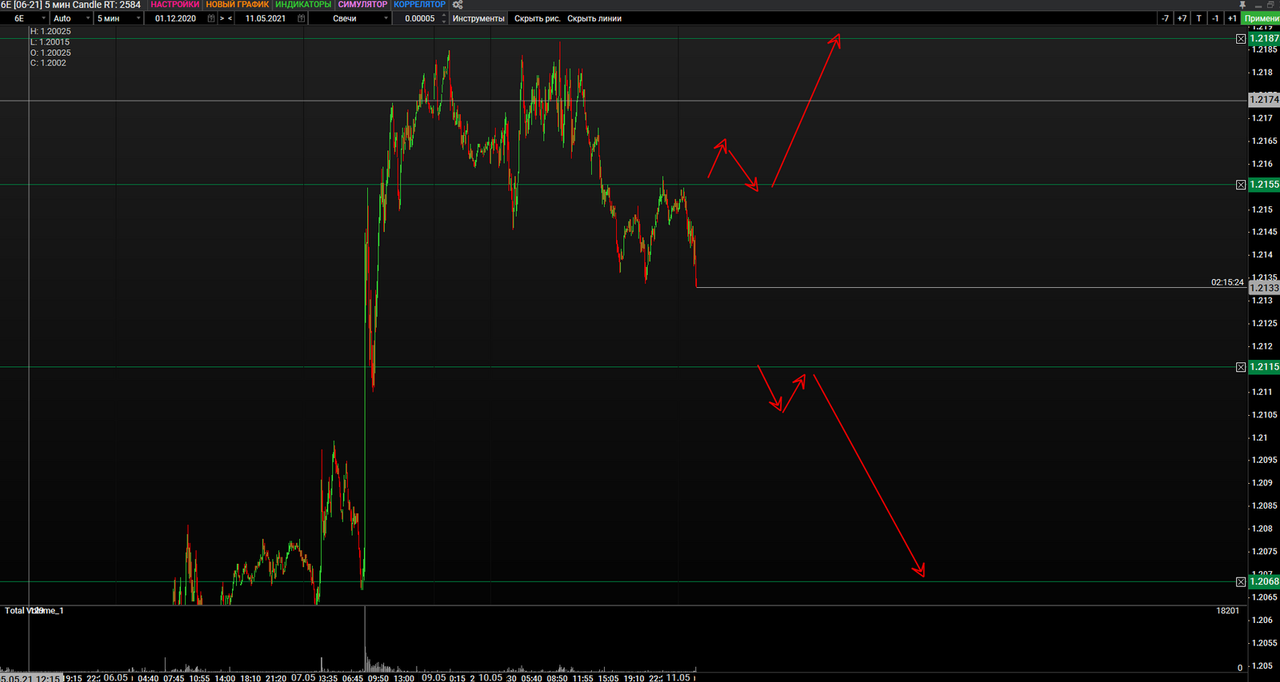Open the ИНДИКАТОРЫ menu
This screenshot has width=1280, height=682.
[303, 5]
